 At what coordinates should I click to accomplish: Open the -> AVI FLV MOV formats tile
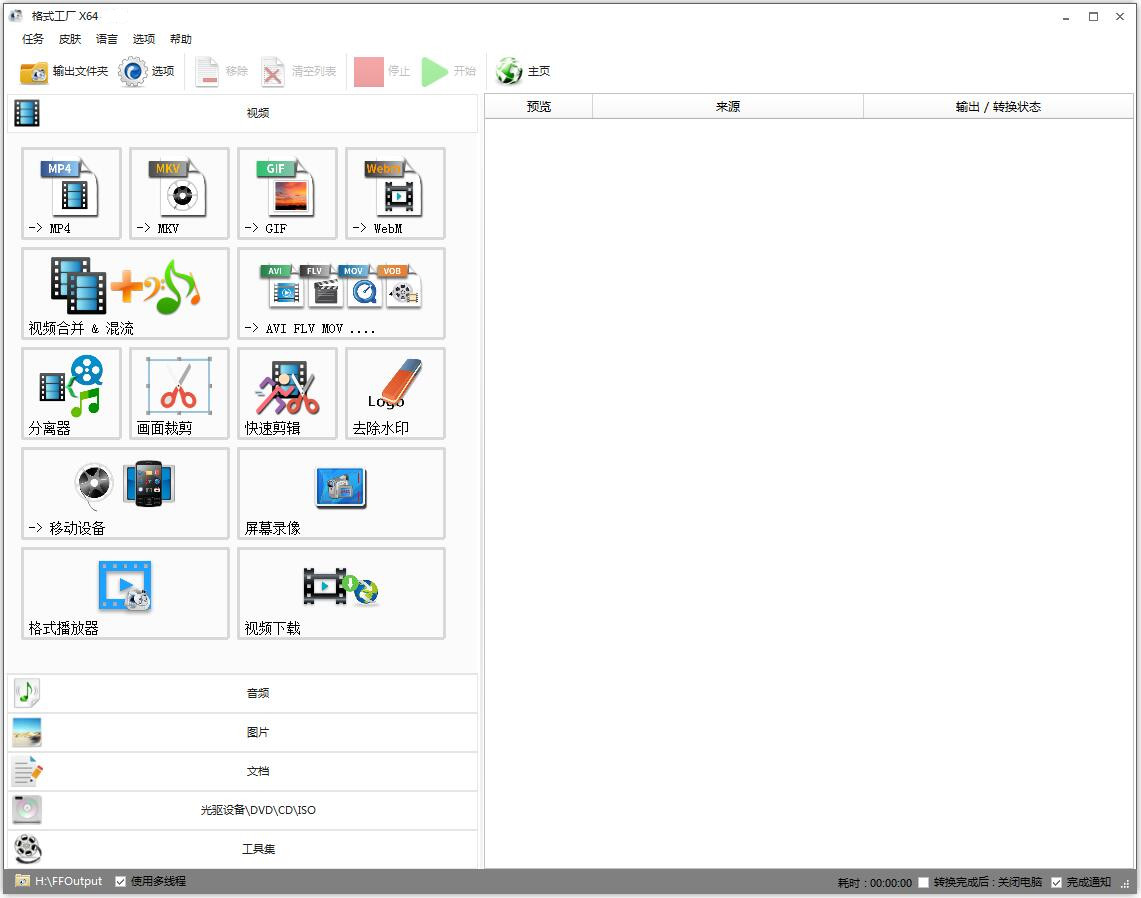click(341, 293)
